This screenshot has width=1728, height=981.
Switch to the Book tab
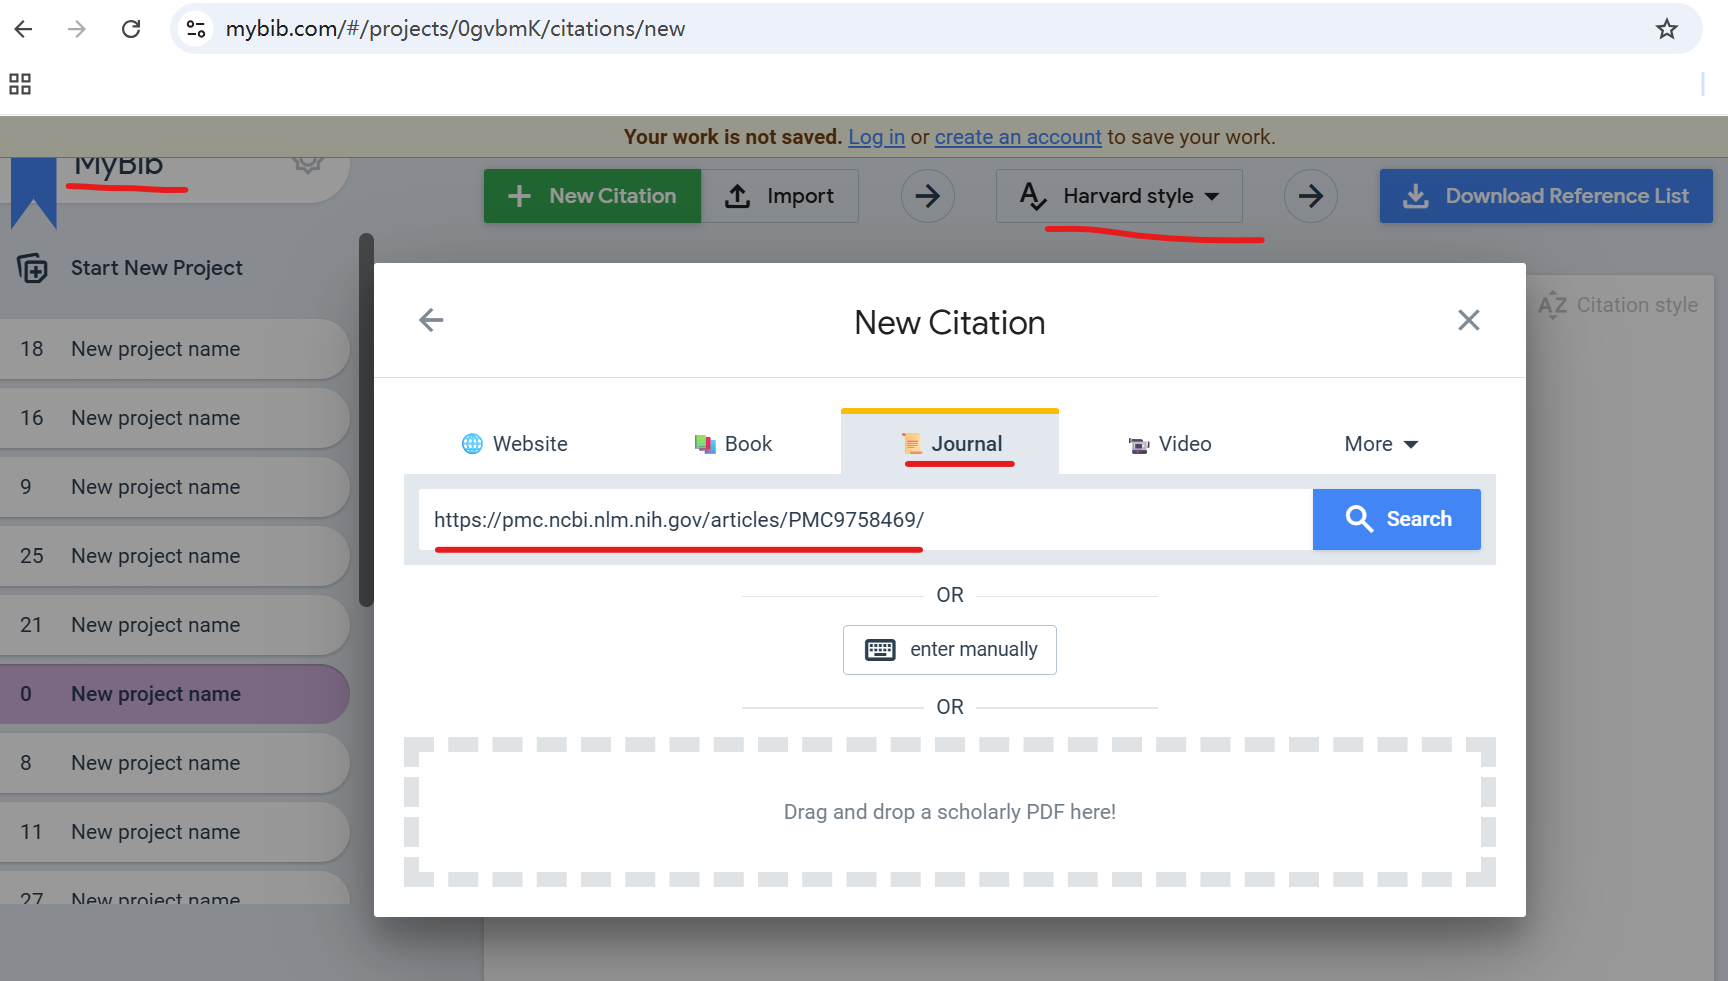(x=733, y=444)
